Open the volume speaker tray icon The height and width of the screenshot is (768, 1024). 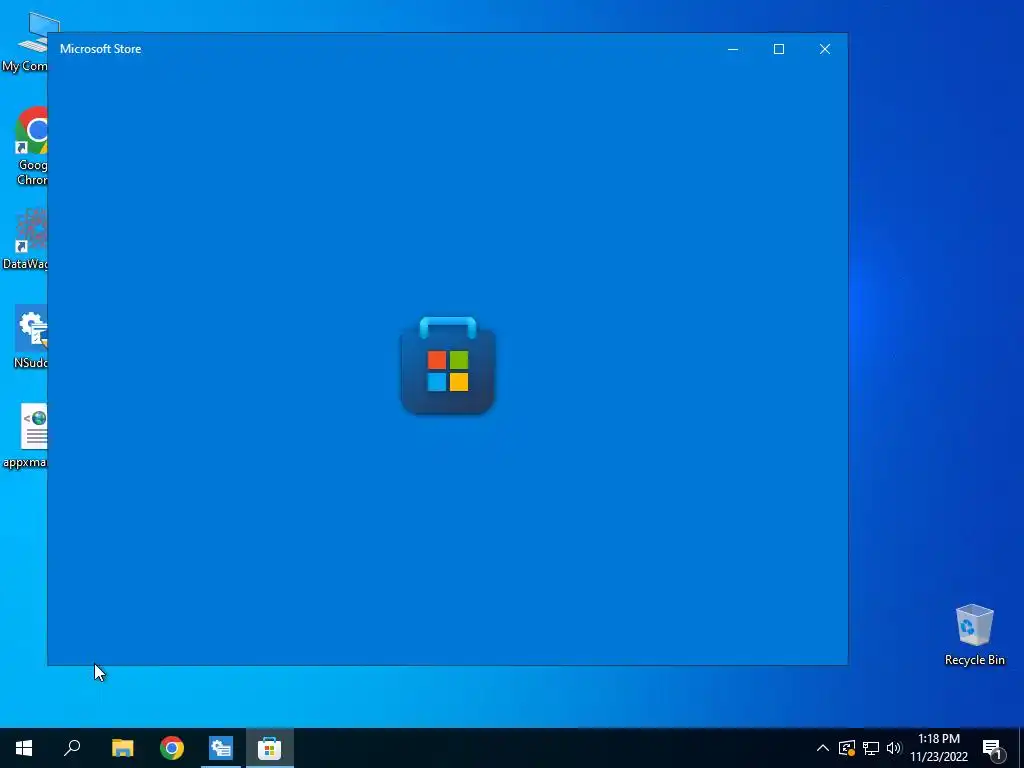coord(894,748)
